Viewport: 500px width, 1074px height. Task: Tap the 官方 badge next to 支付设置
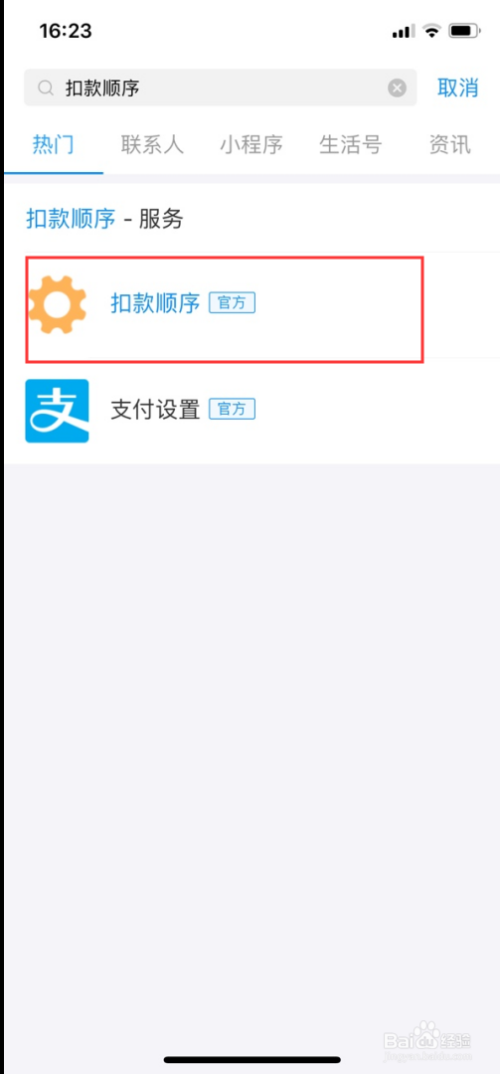click(232, 410)
